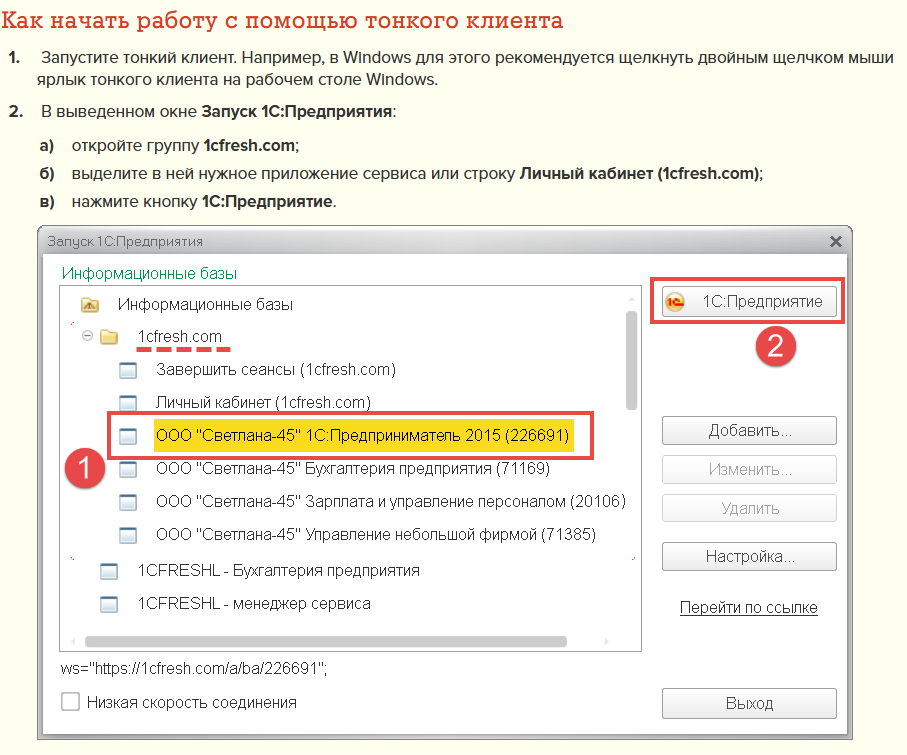Click icon beside 1С:Предприниматель 2015 entry
The width and height of the screenshot is (907, 755).
click(x=128, y=436)
